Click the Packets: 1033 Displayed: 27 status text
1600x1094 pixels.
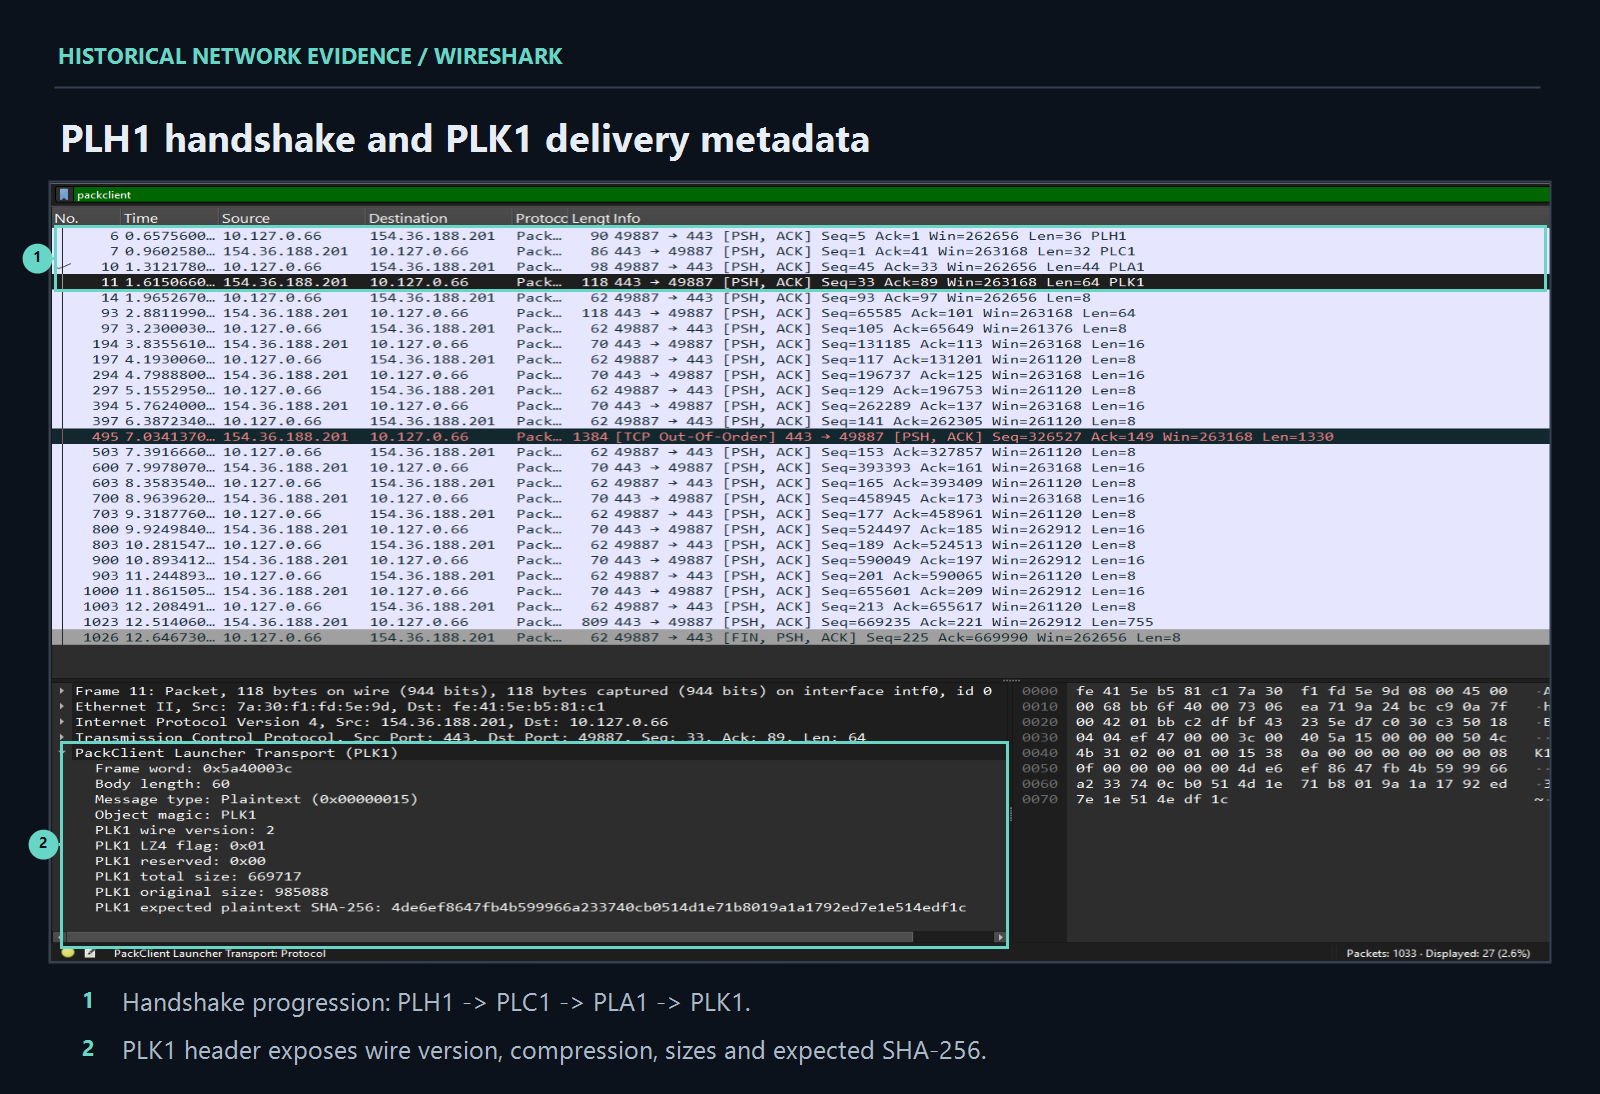pos(1438,954)
